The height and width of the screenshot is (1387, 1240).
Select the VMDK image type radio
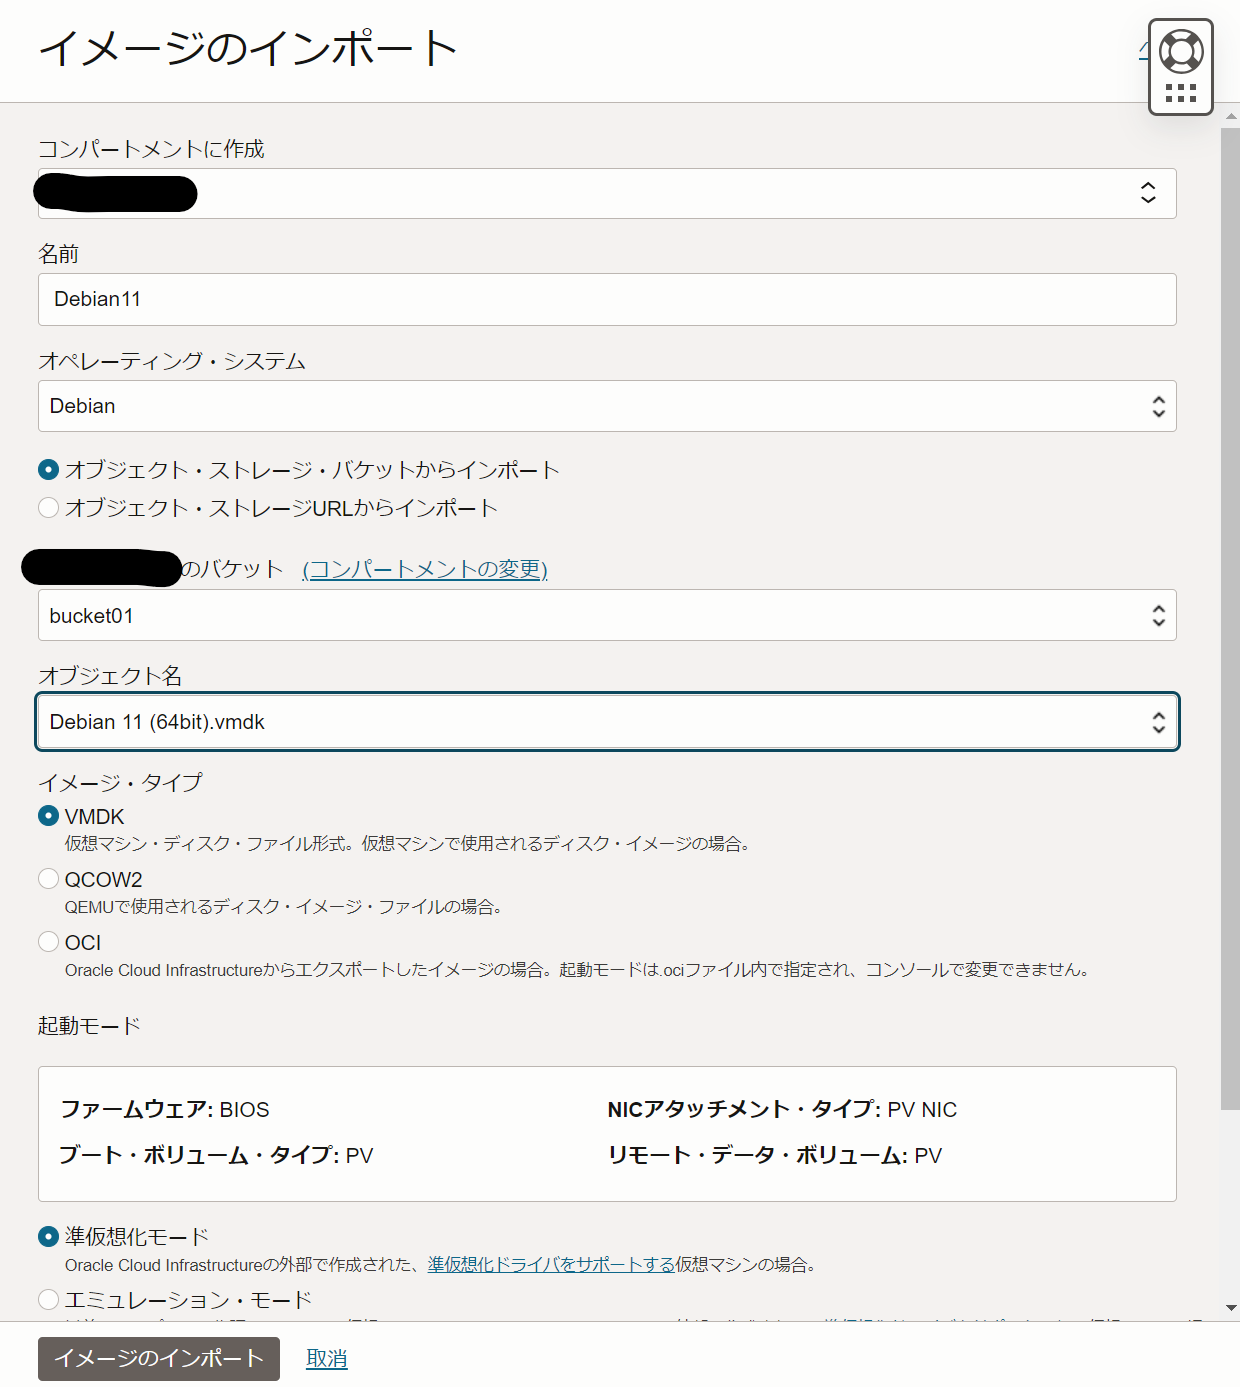coord(48,816)
